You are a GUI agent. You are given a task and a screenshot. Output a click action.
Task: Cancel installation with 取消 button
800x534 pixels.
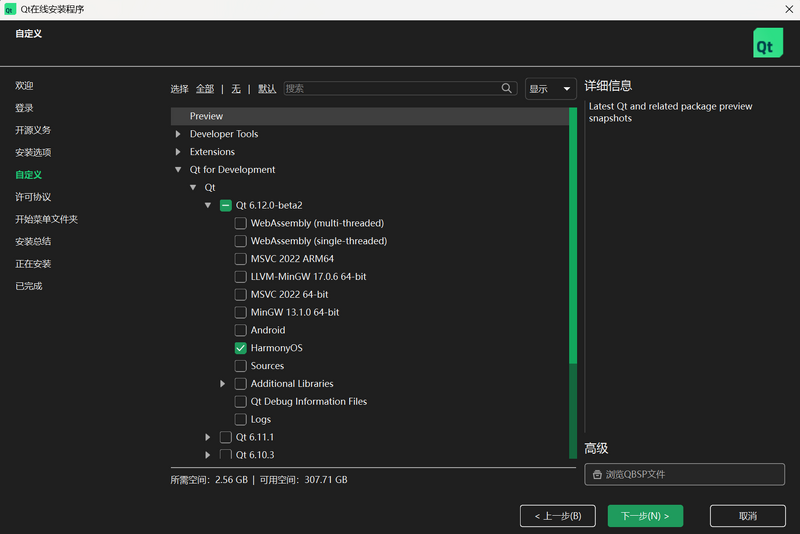tap(747, 516)
